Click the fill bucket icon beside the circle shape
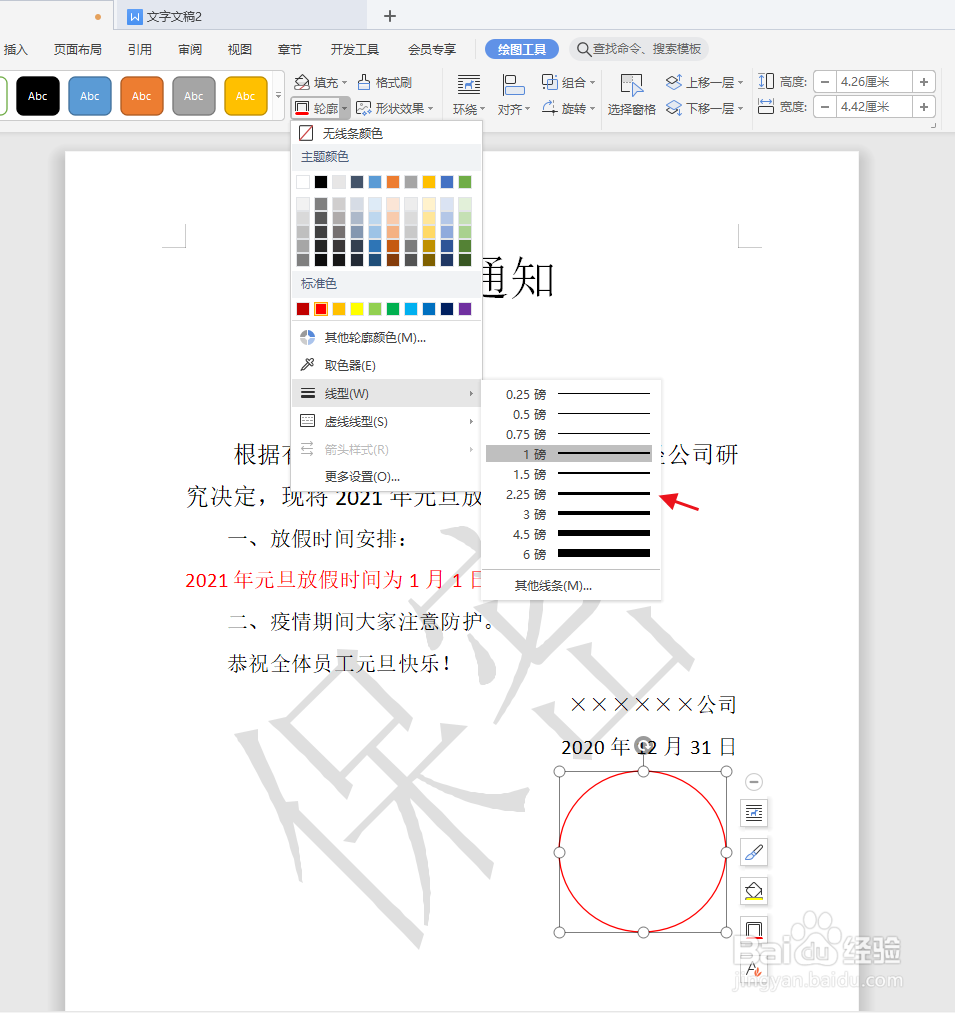The width and height of the screenshot is (955, 1013). pyautogui.click(x=753, y=891)
